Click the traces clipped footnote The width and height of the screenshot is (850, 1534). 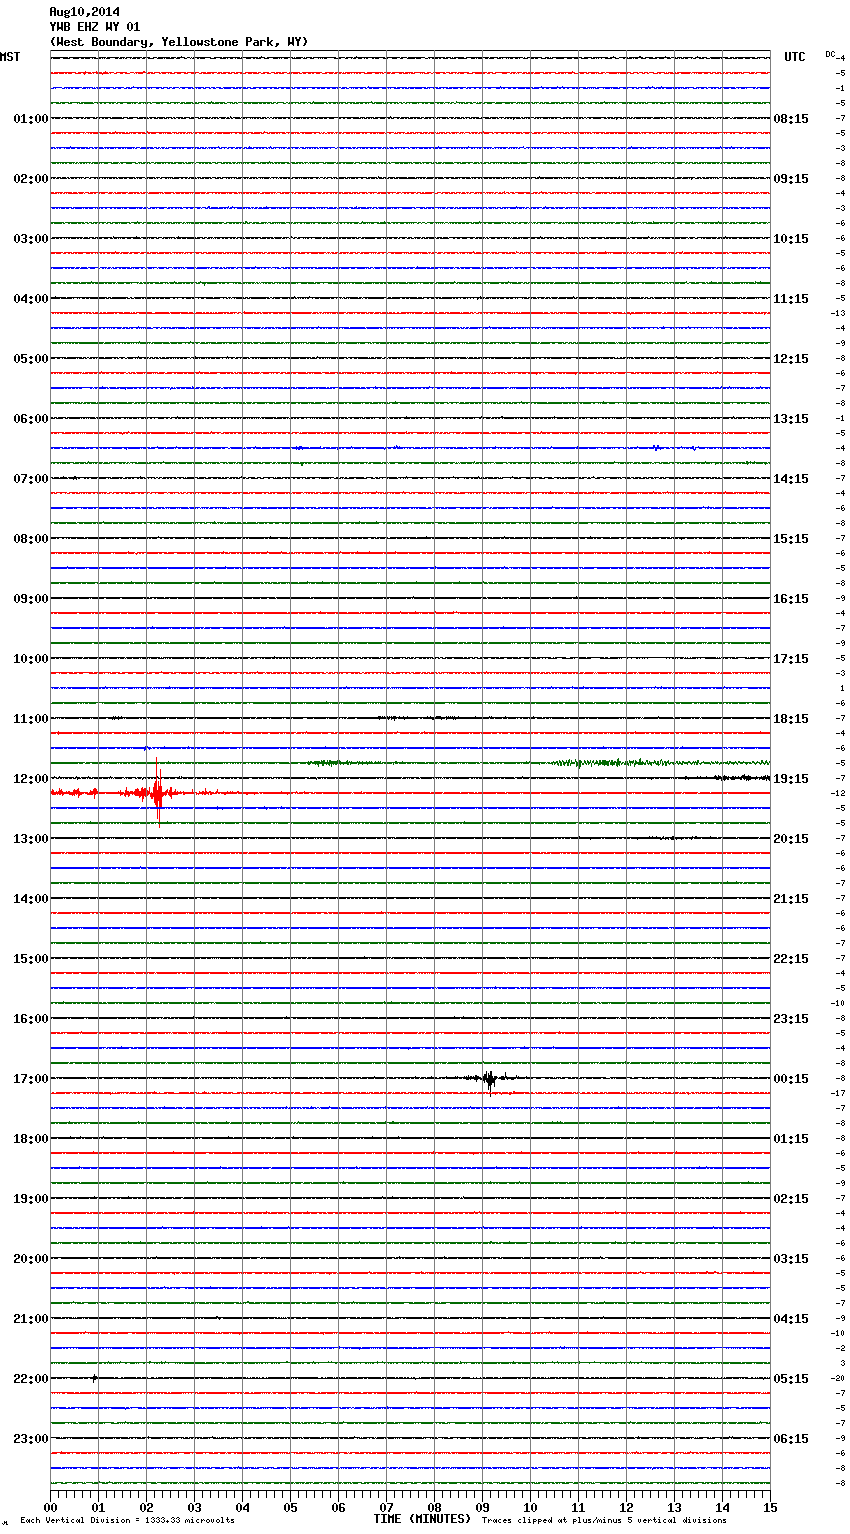(x=604, y=1520)
